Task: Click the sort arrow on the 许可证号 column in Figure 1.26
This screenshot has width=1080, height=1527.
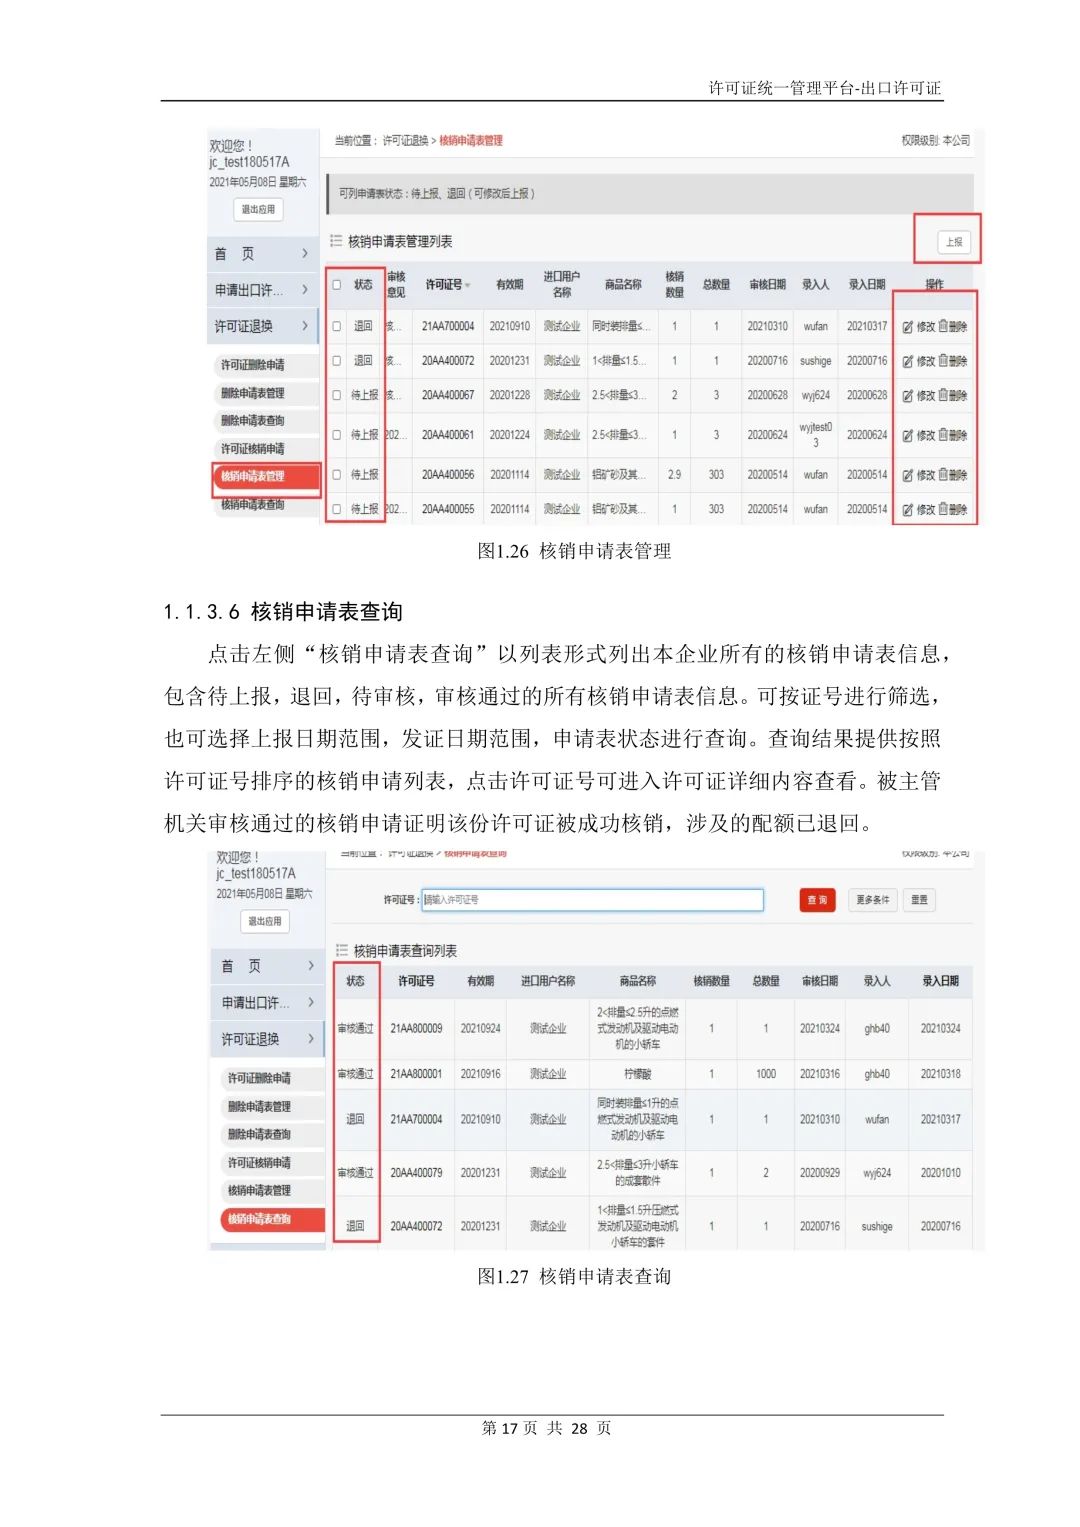Action: 467,286
